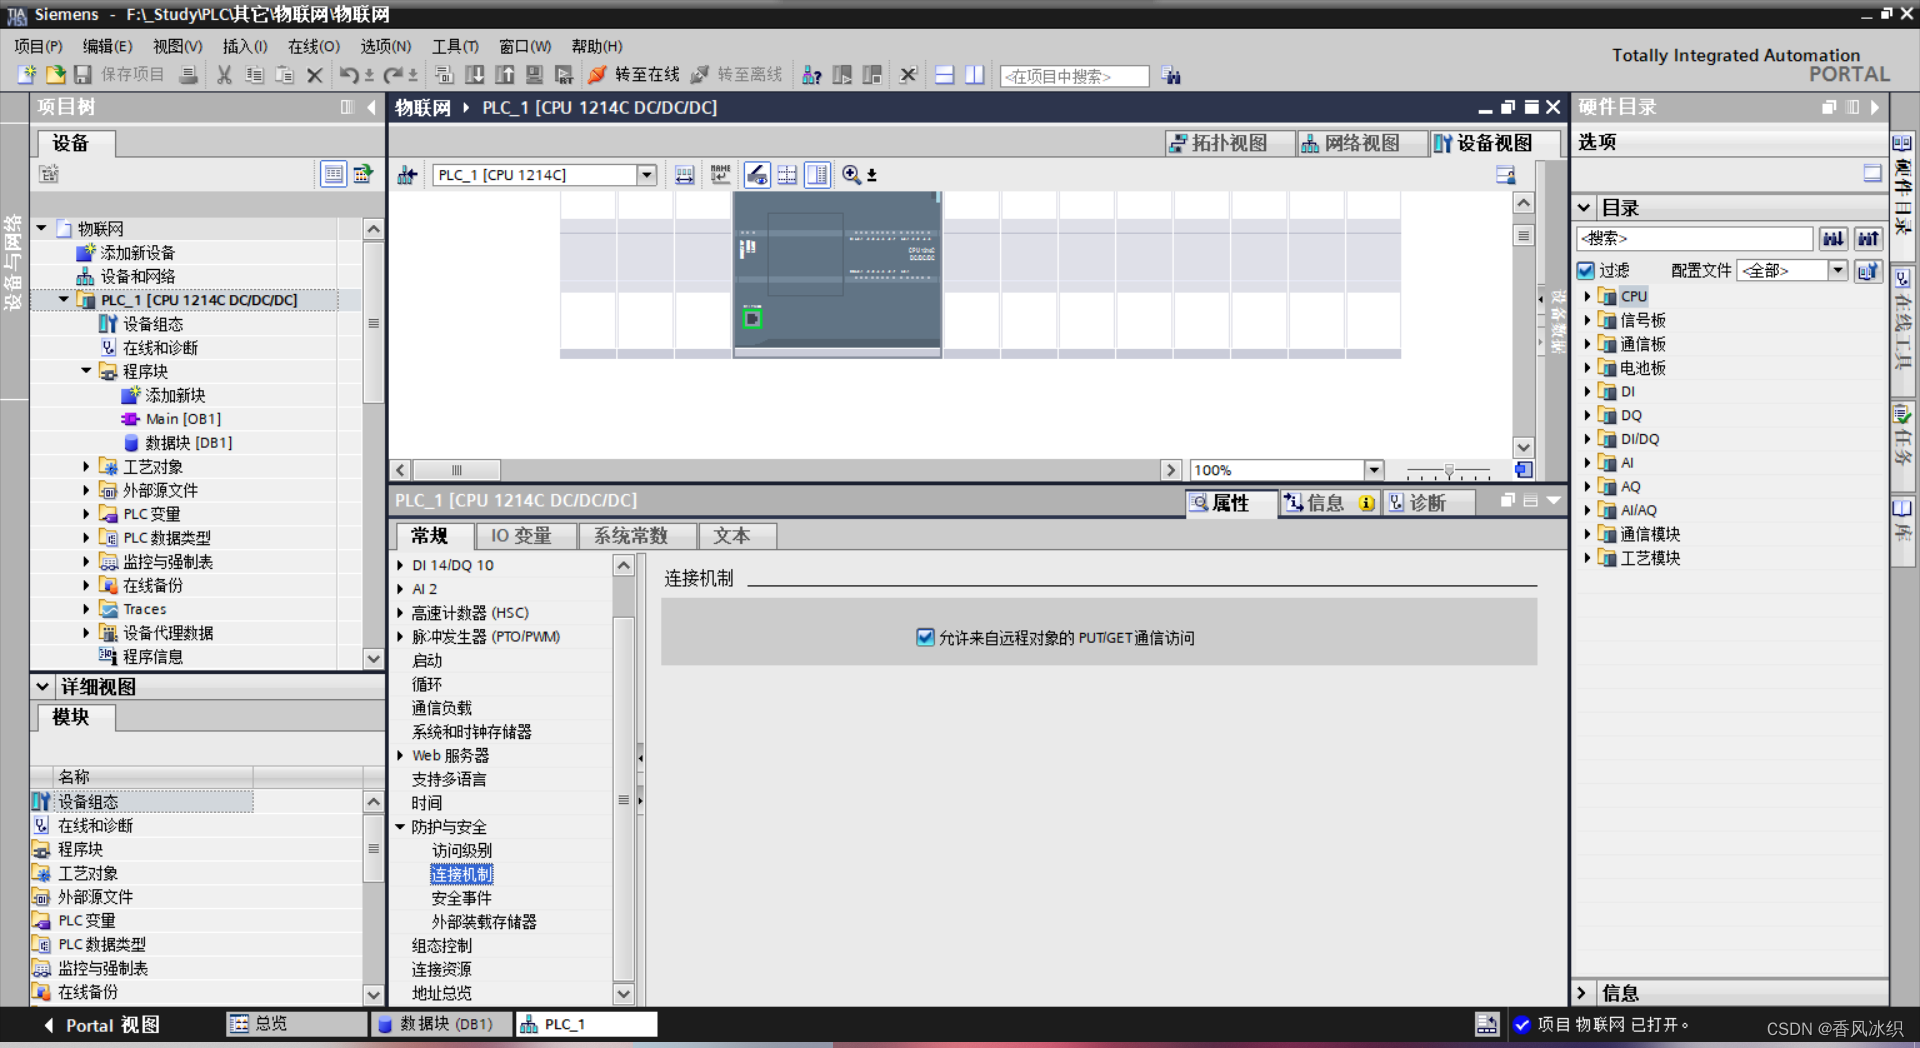Open the 在线(O) menu
The image size is (1920, 1048).
pyautogui.click(x=314, y=46)
